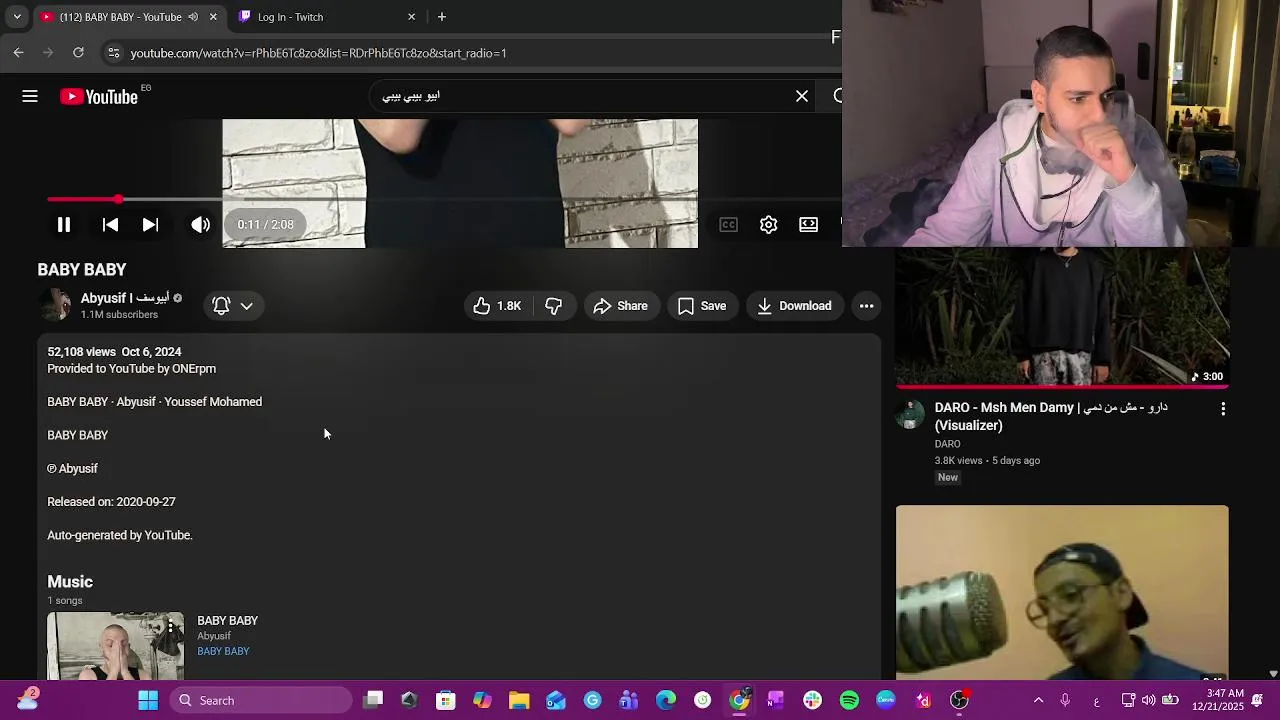
Task: Share the BABY BABY video
Action: [620, 306]
